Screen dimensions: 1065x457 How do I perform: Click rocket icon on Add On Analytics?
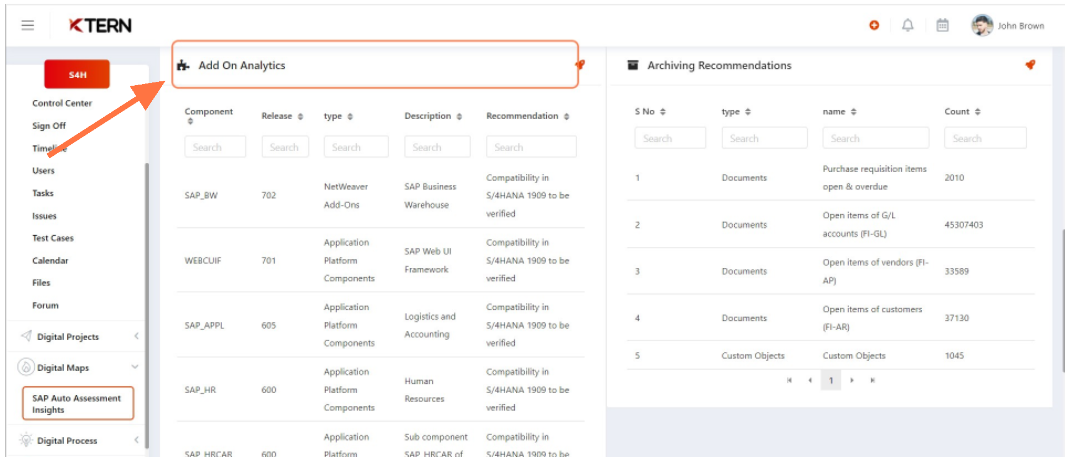(579, 65)
